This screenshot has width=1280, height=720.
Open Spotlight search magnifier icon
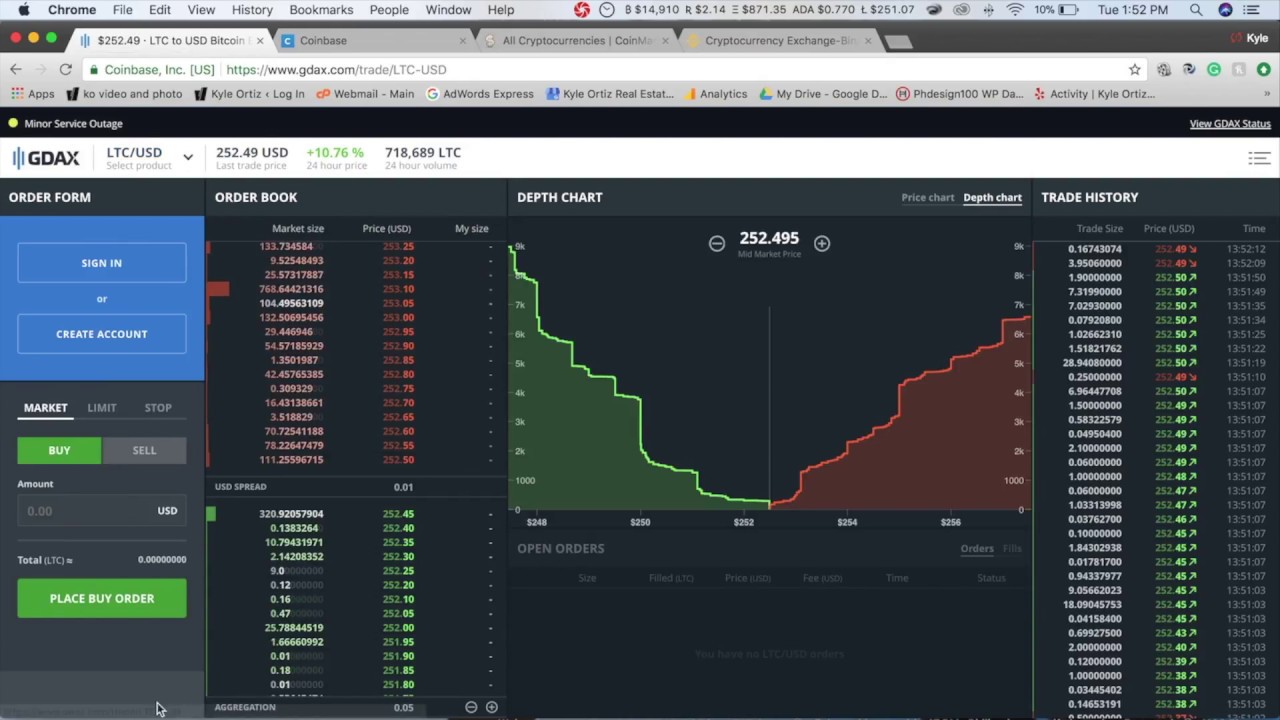[1196, 10]
